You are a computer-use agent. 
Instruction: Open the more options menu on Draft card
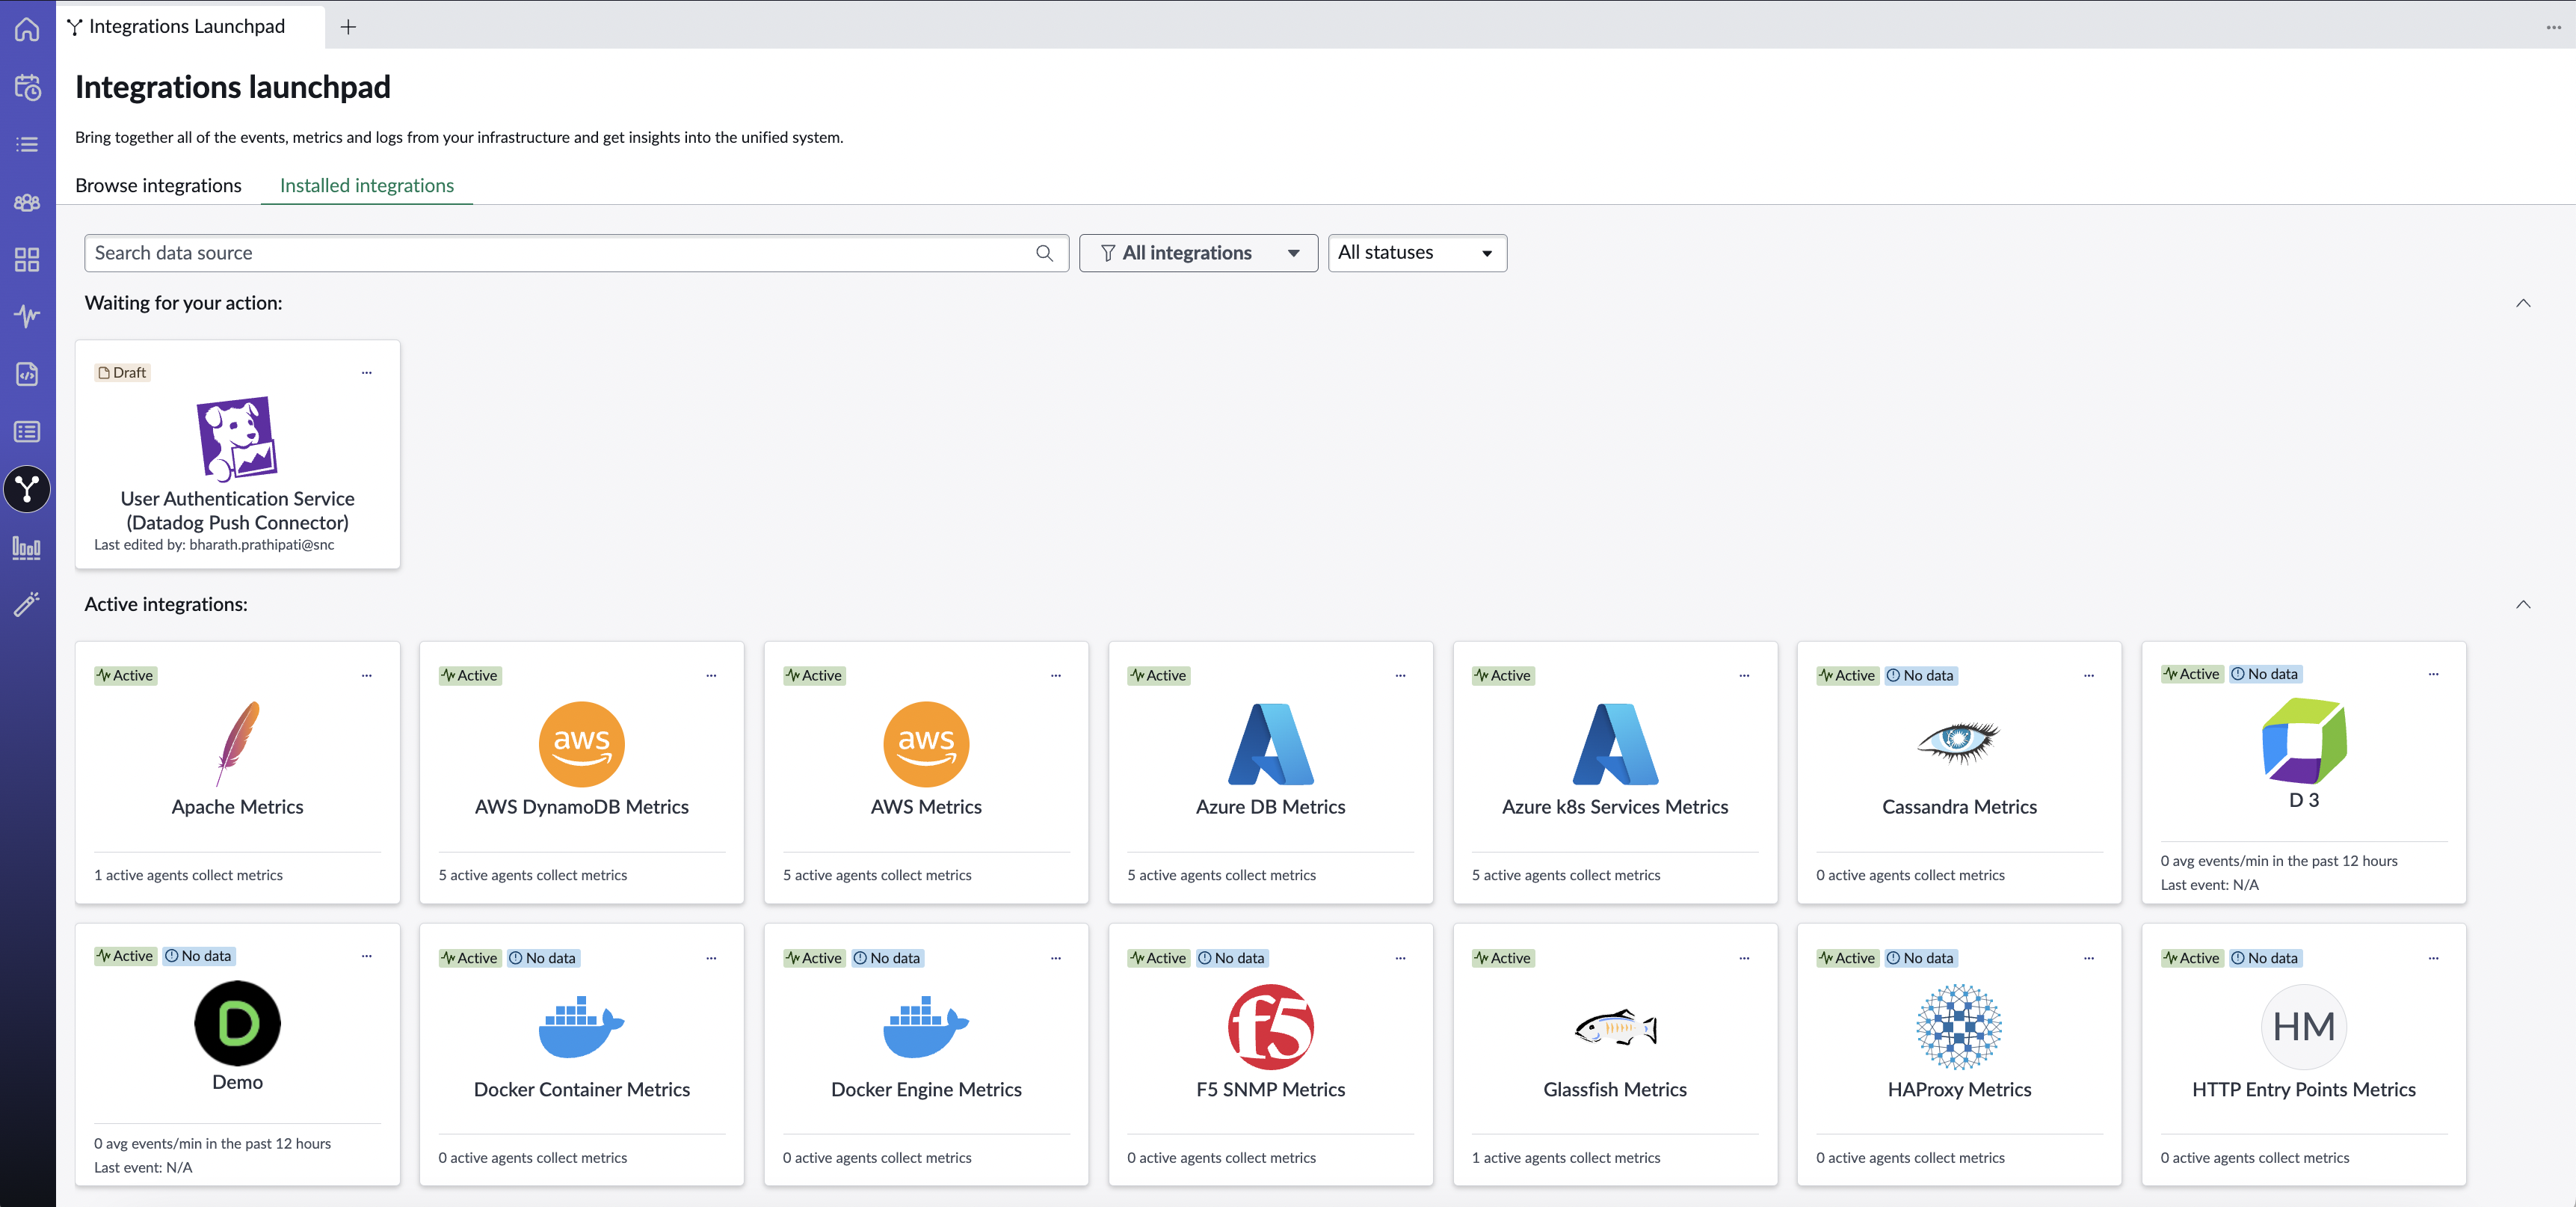point(367,373)
